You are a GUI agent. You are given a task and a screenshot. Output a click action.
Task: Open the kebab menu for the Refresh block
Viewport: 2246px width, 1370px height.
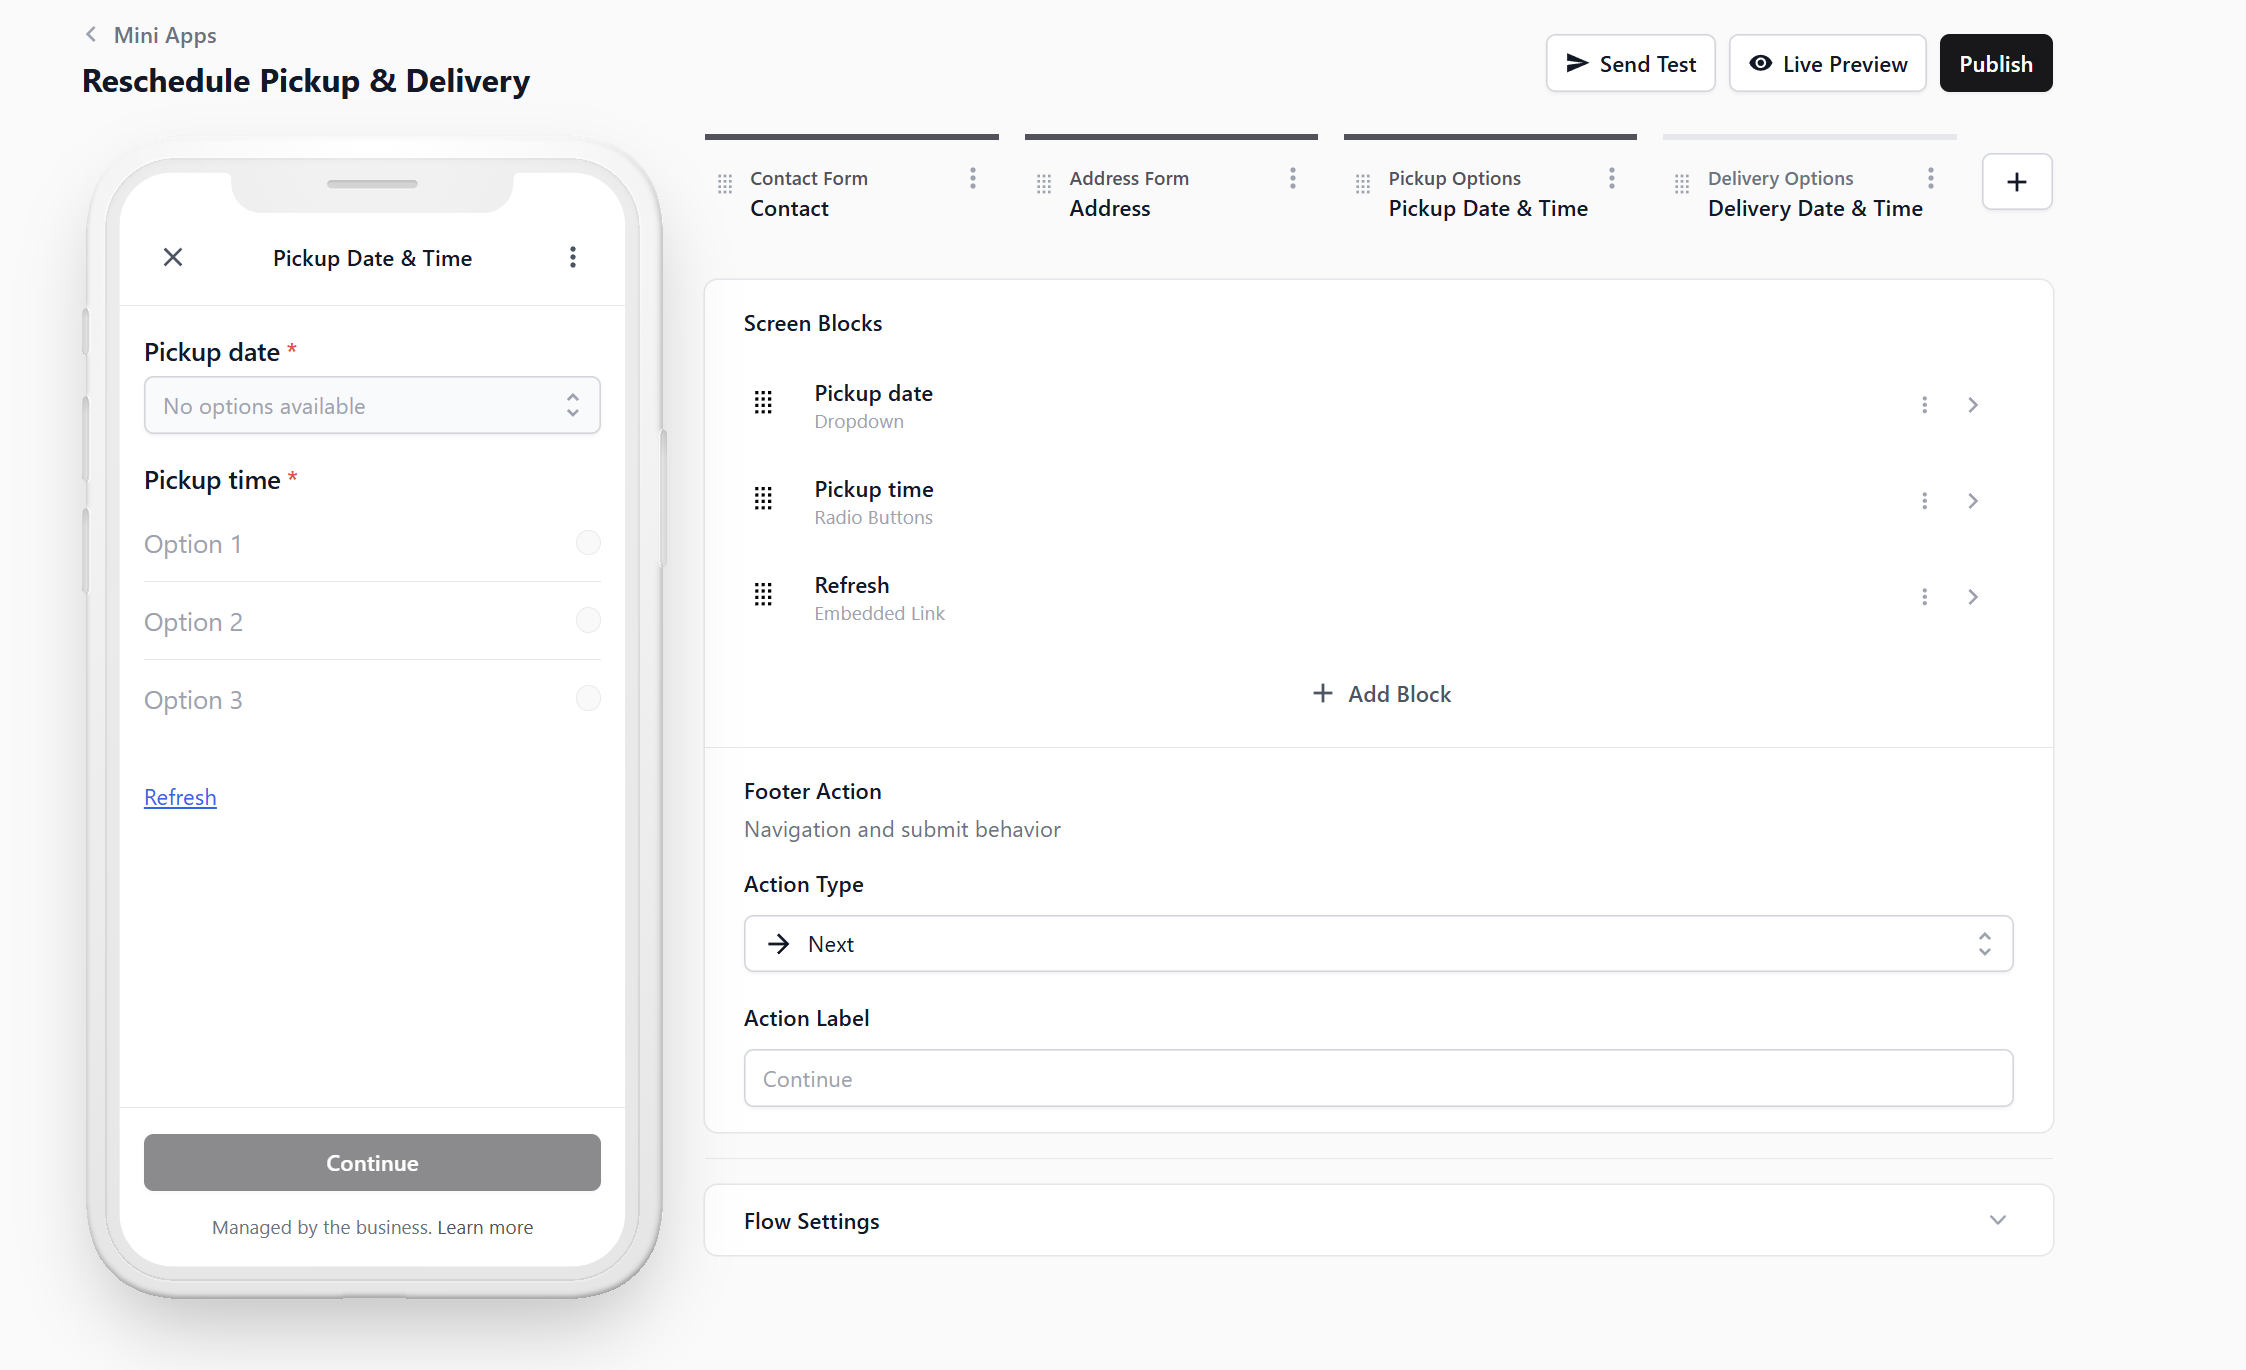click(1924, 597)
